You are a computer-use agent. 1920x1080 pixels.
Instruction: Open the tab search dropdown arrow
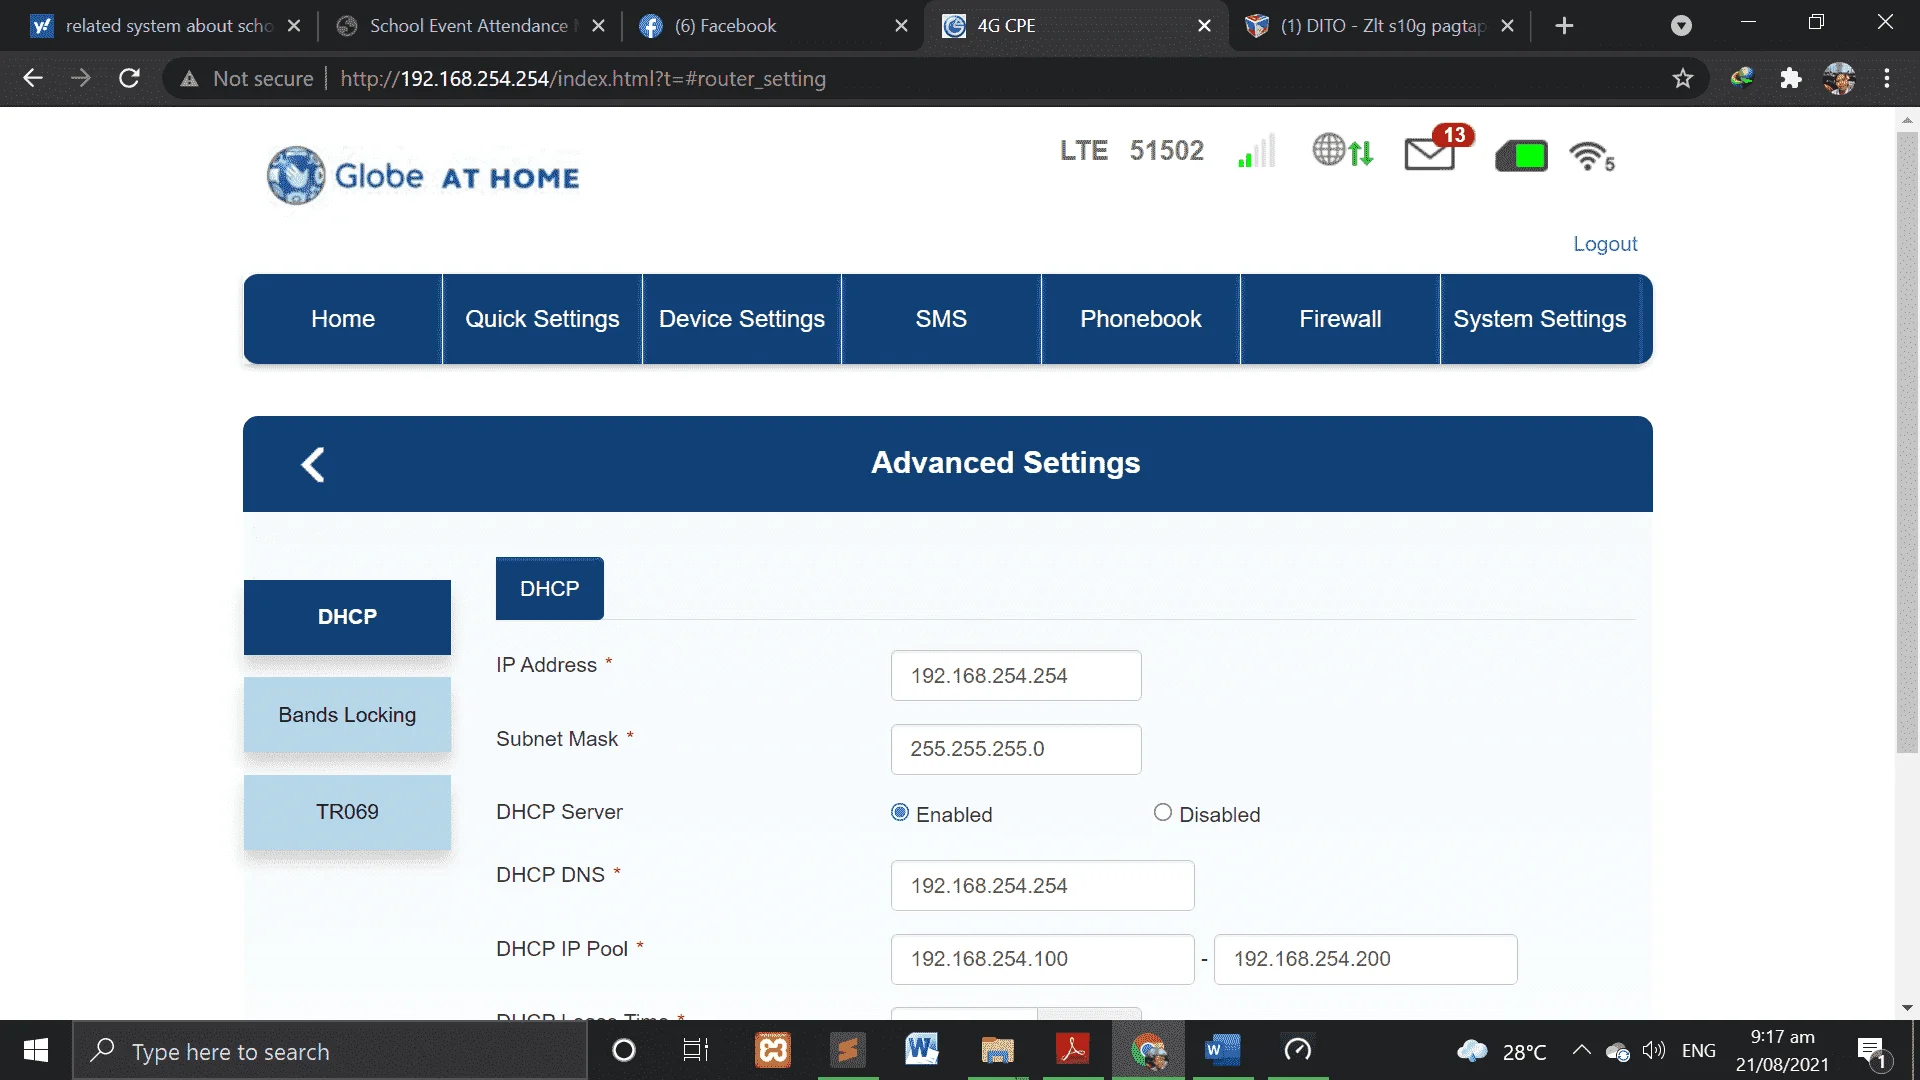[x=1682, y=26]
